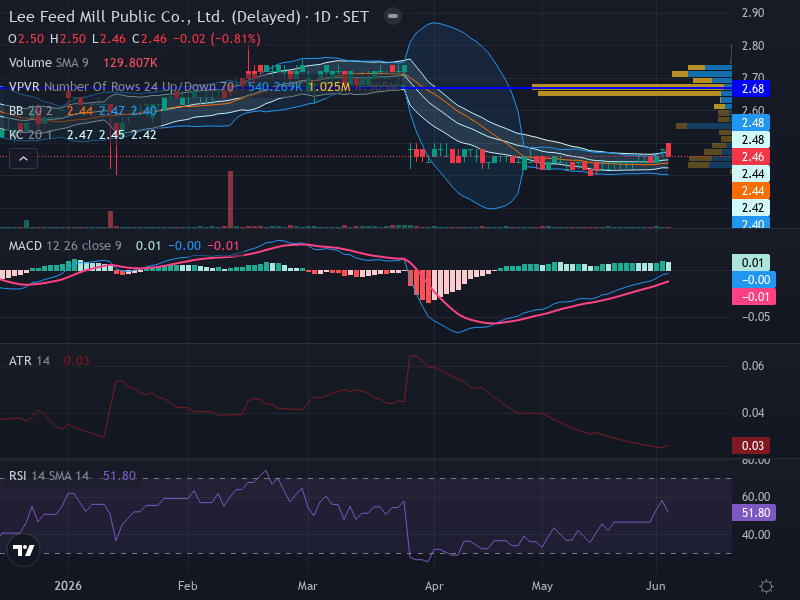Click the blue 2.68 price label

(x=753, y=89)
